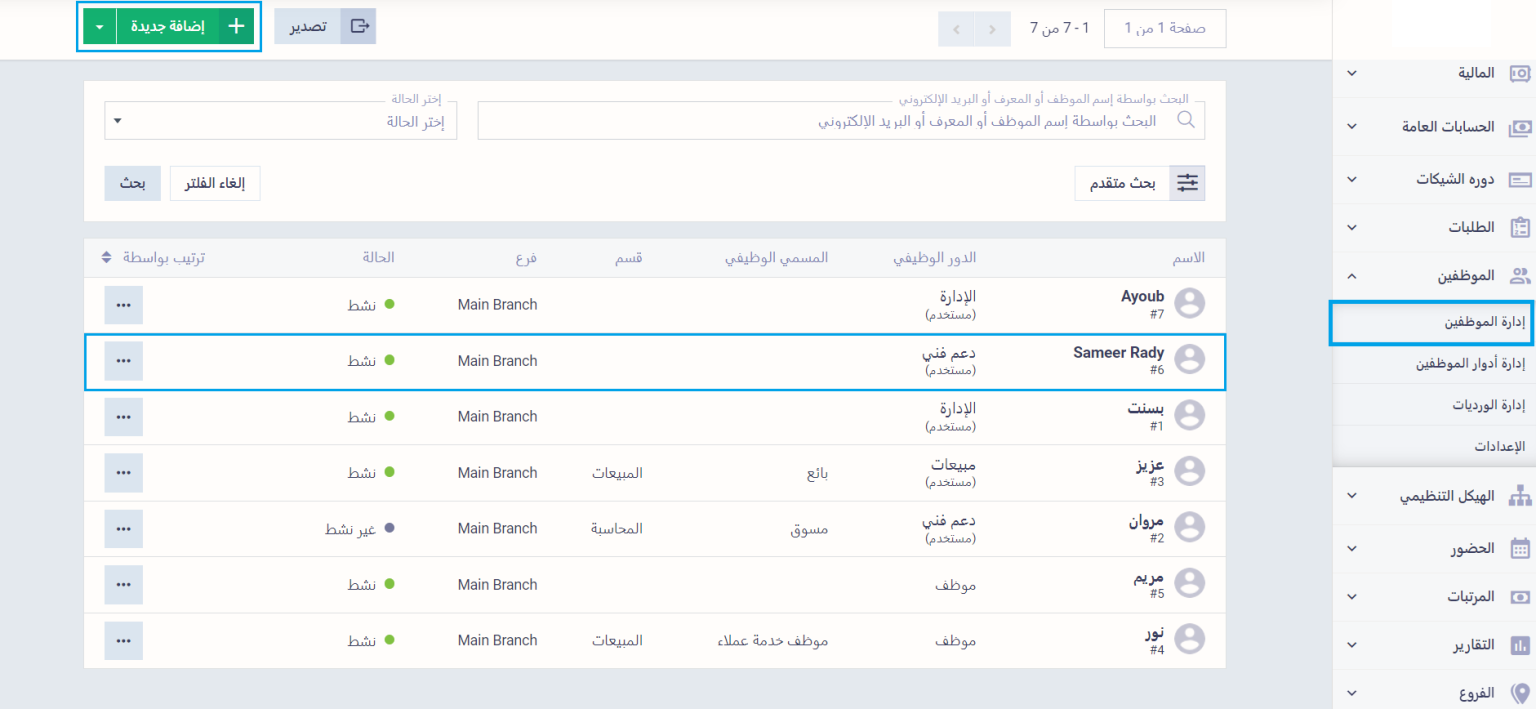Open three-dots actions for مروان row
Image resolution: width=1536 pixels, height=709 pixels.
(123, 529)
